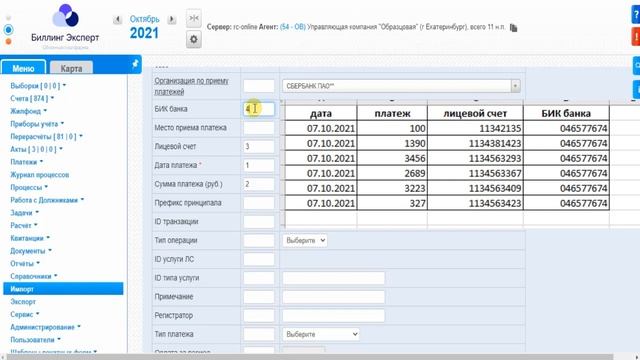
Task: Expand the Акты [3|0|0] menu
Action: 36,149
